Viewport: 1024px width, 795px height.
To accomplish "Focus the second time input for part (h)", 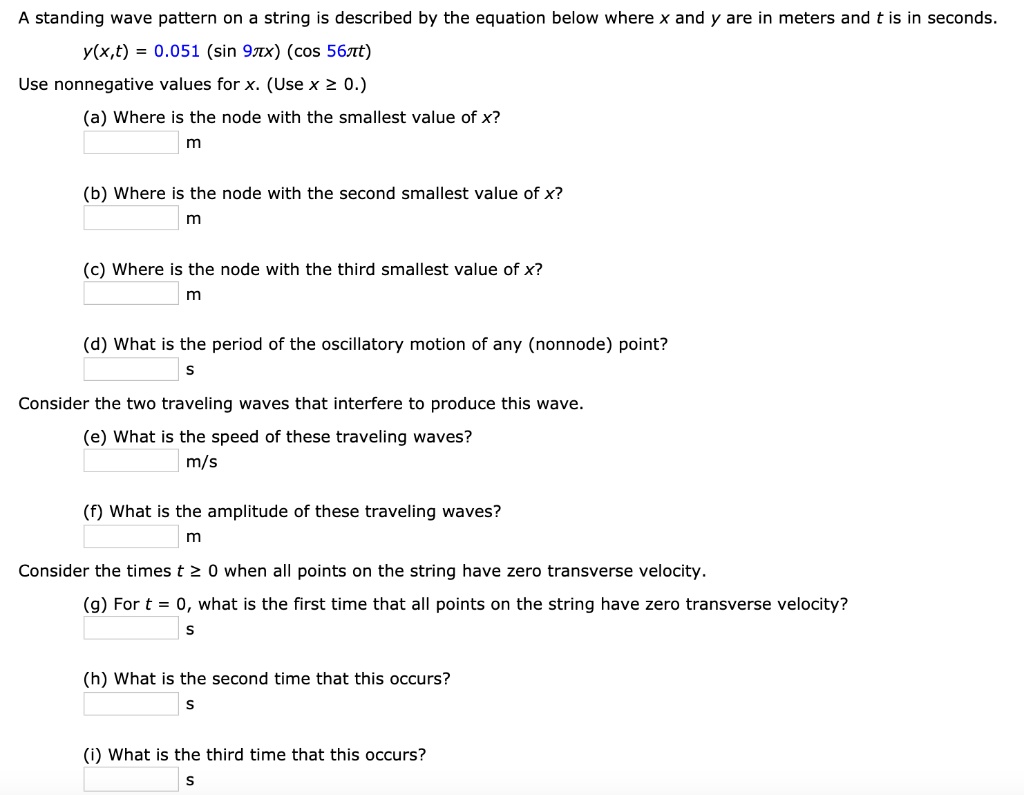I will [x=131, y=704].
